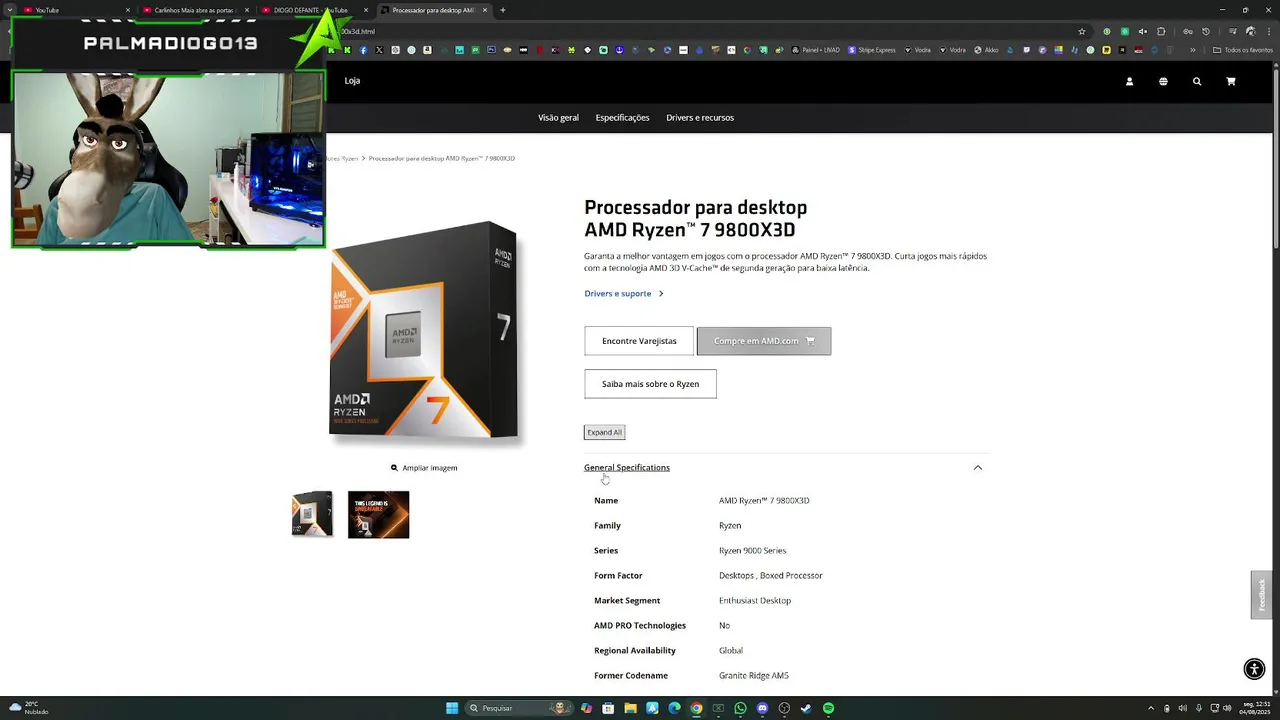1280x720 pixels.
Task: Switch to the DIOGO DEFANTE YouTube tab
Action: [313, 10]
